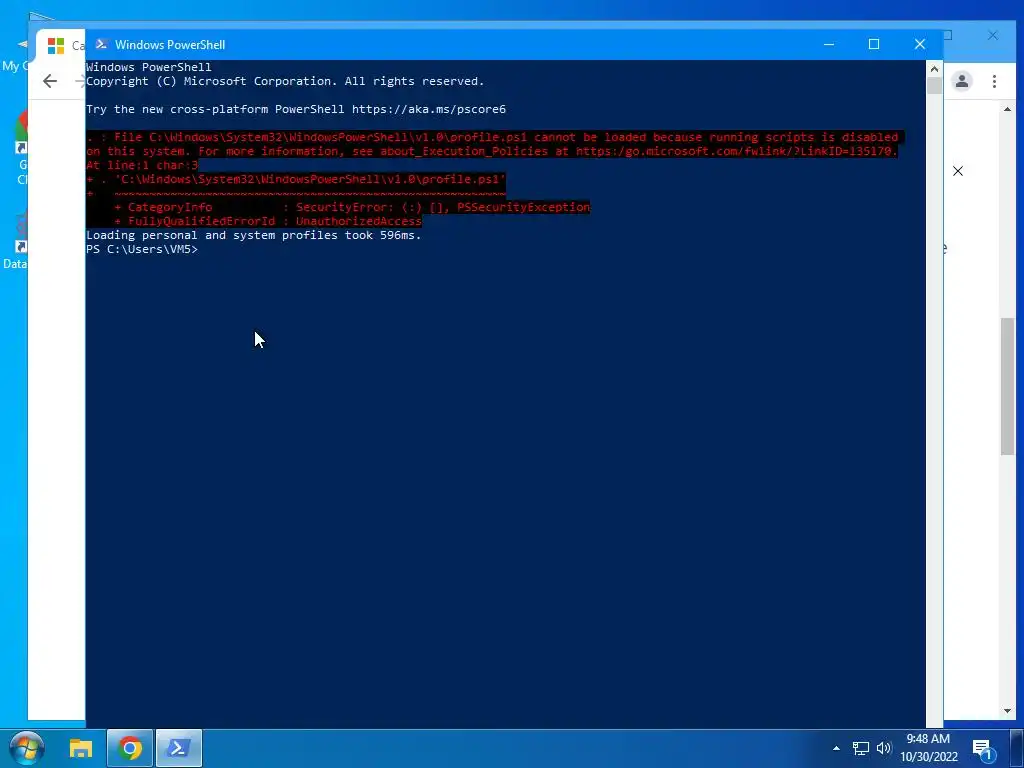Click the volume speaker tray icon
The image size is (1024, 768).
point(884,748)
